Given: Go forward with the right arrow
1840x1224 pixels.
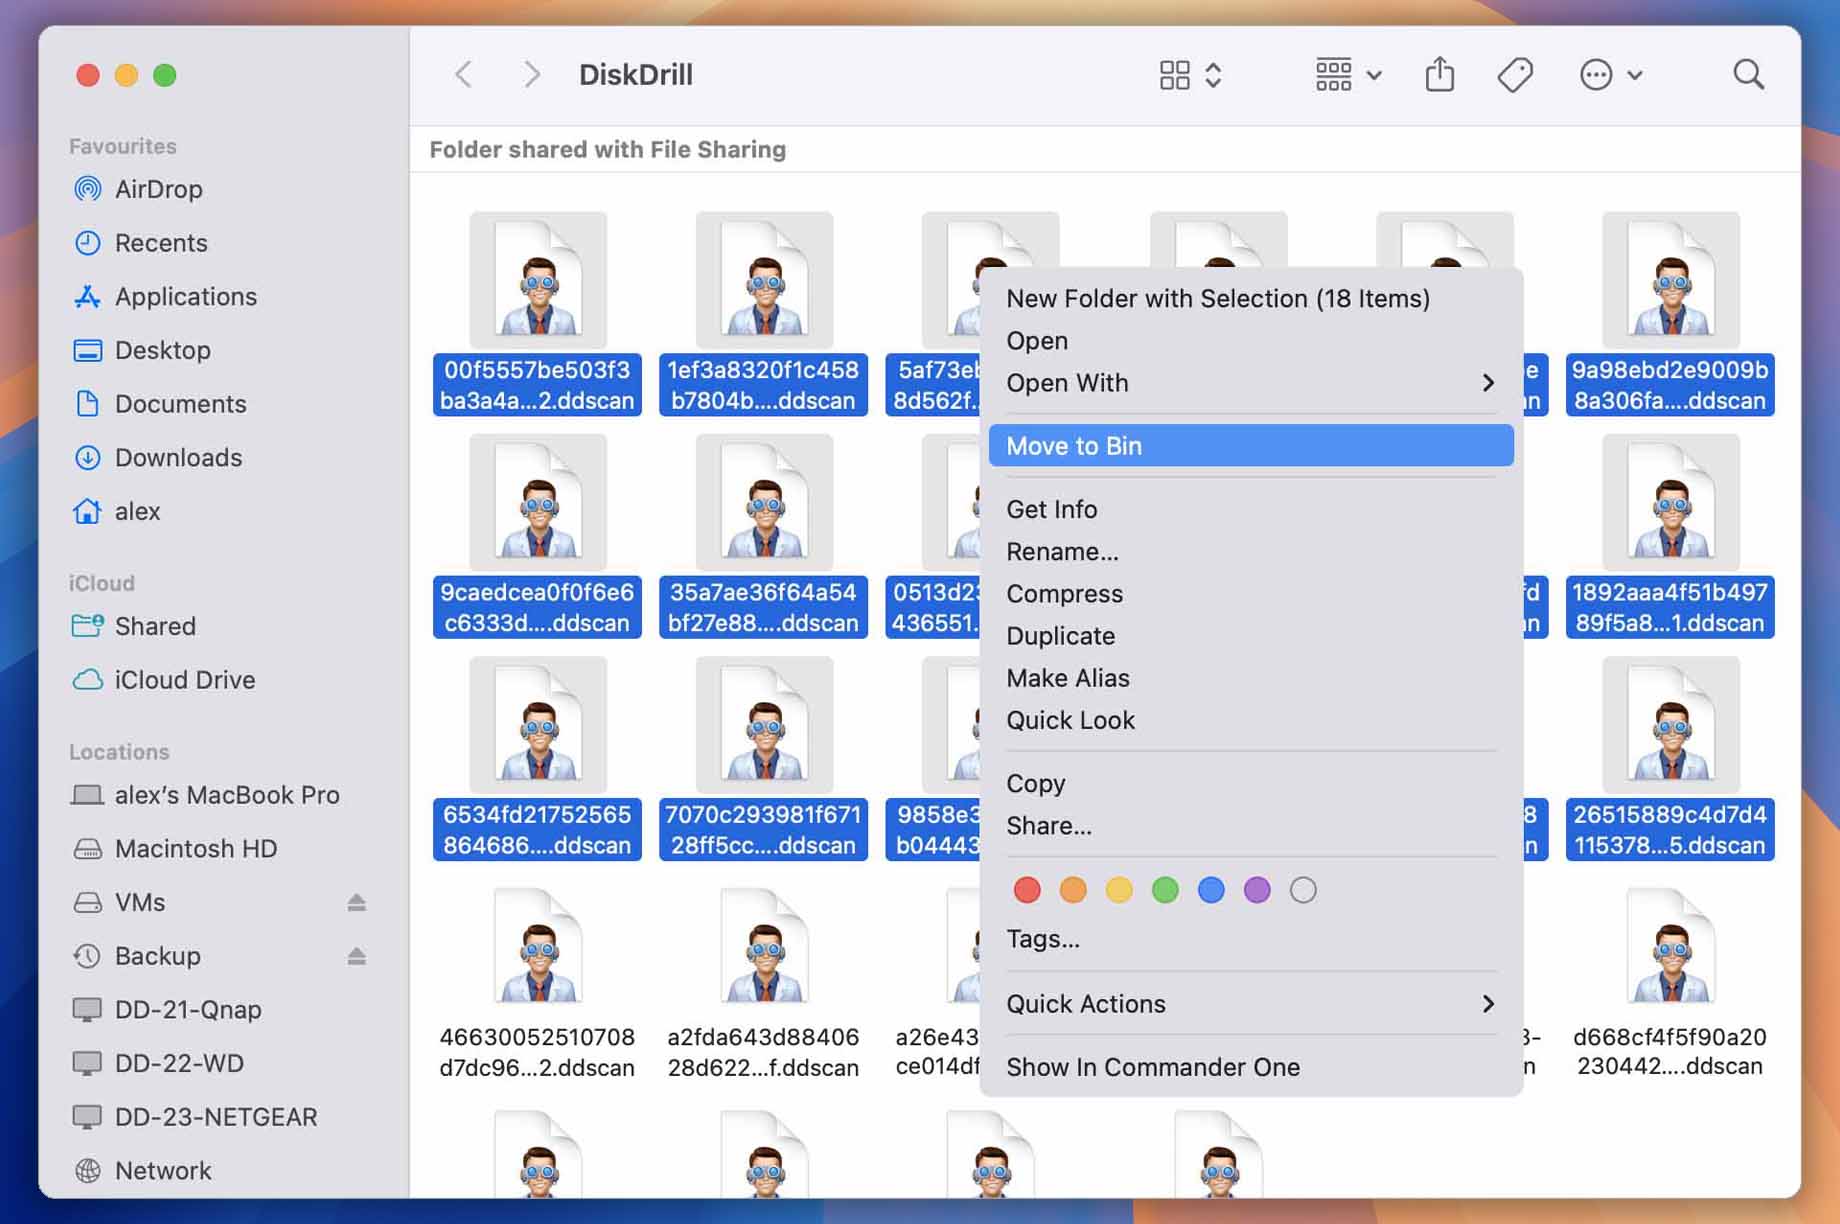Looking at the screenshot, I should point(532,75).
